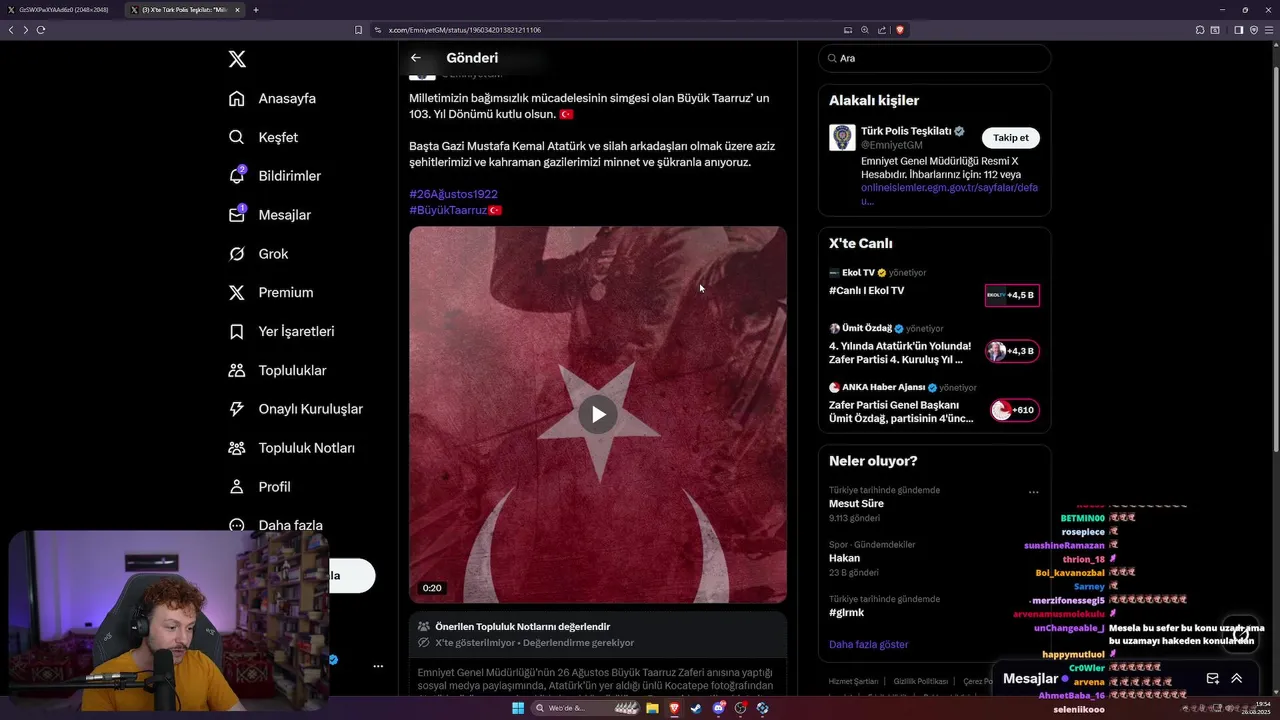Open the new message icon in Mesajlar bar
The width and height of the screenshot is (1280, 720).
pos(1213,678)
